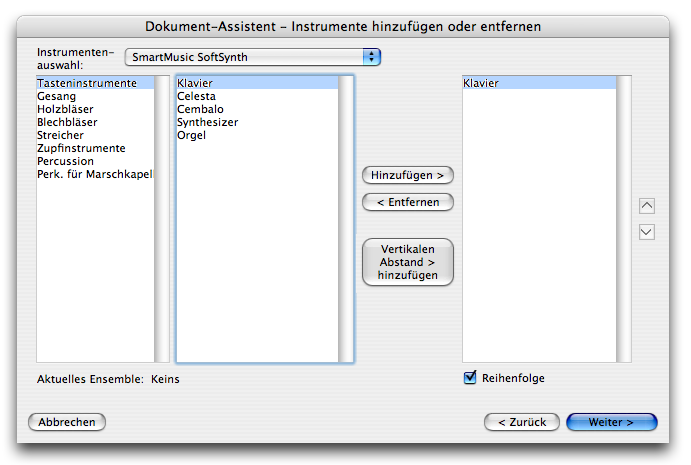The width and height of the screenshot is (691, 465).
Task: Go forward with Weiter button
Action: pos(611,422)
